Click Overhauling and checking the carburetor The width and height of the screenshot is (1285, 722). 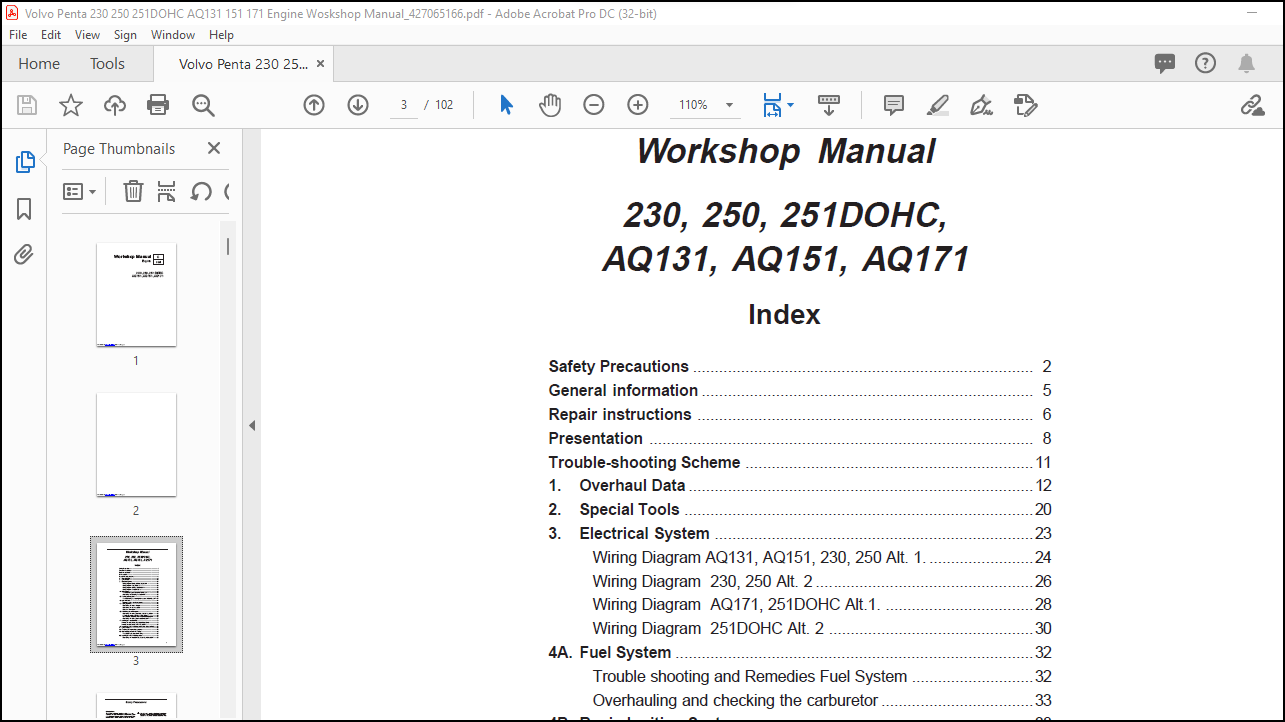coord(822,700)
